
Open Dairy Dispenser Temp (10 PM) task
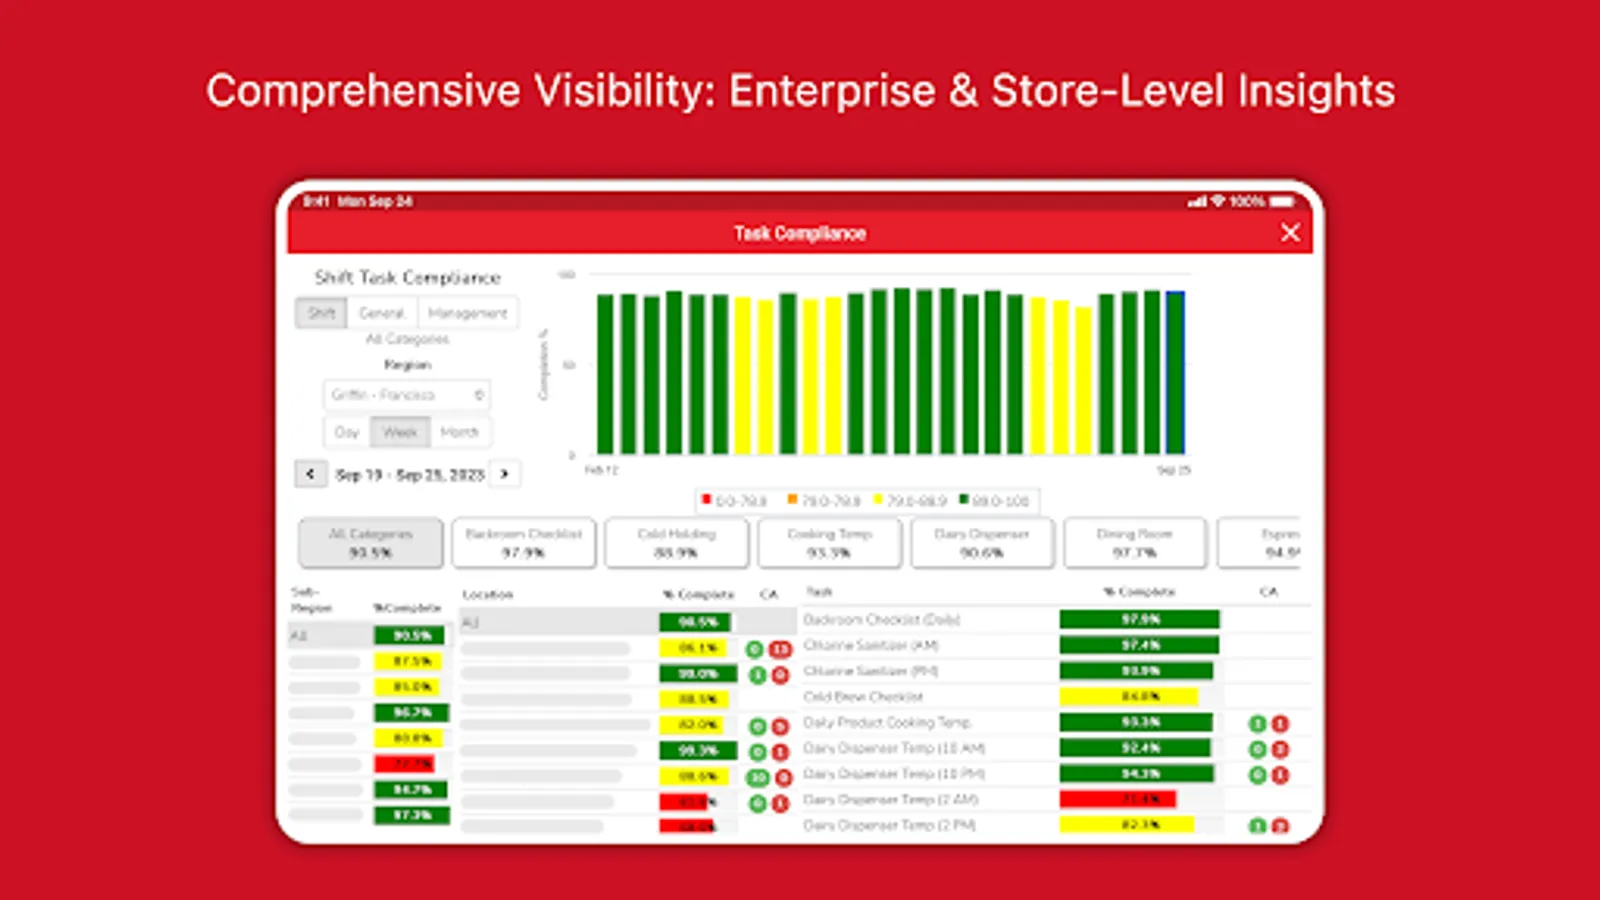(1055, 774)
